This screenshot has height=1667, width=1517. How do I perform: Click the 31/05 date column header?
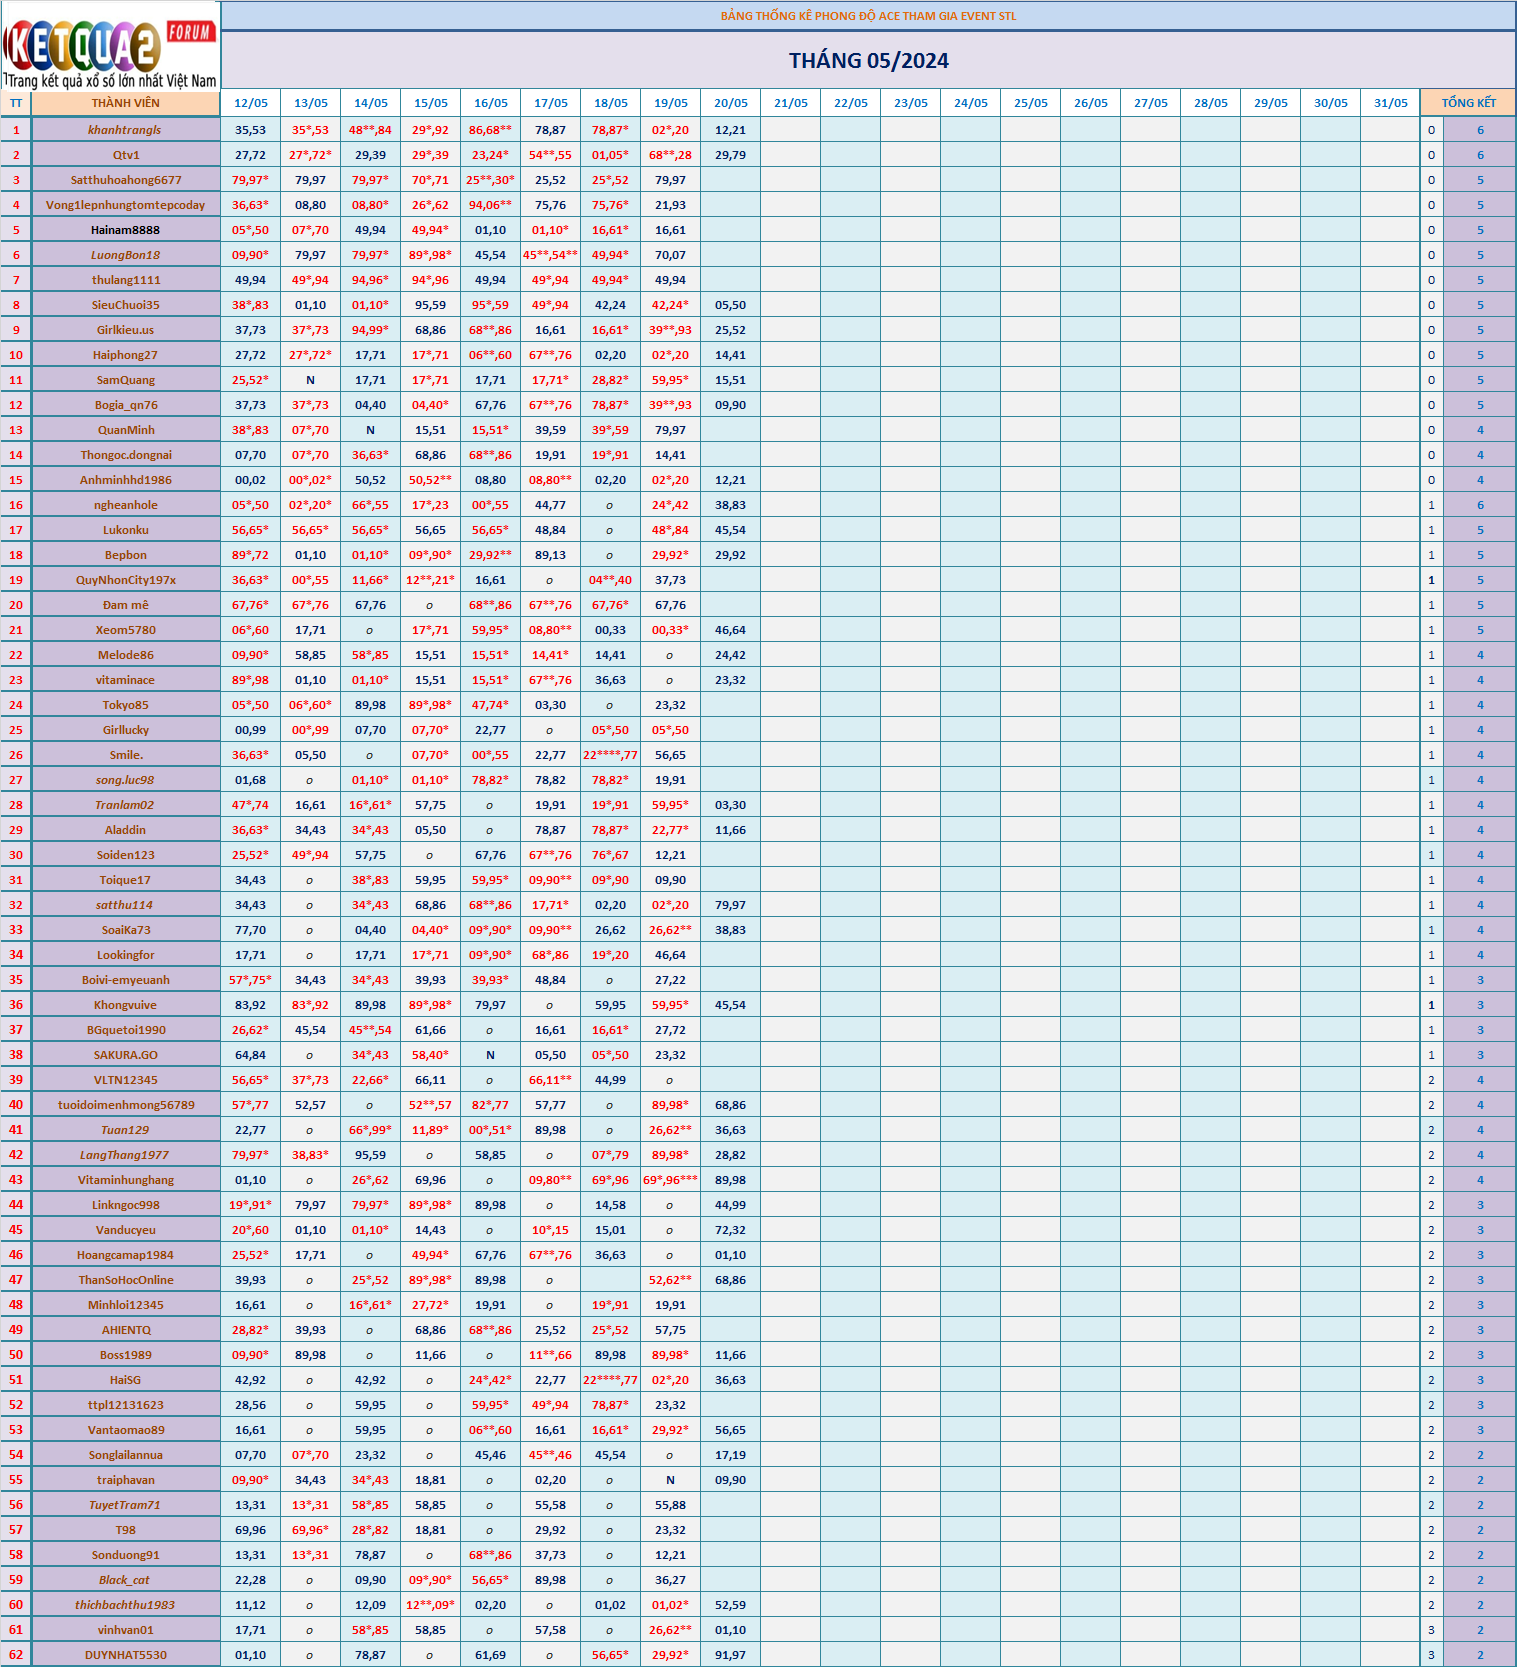pos(1390,103)
